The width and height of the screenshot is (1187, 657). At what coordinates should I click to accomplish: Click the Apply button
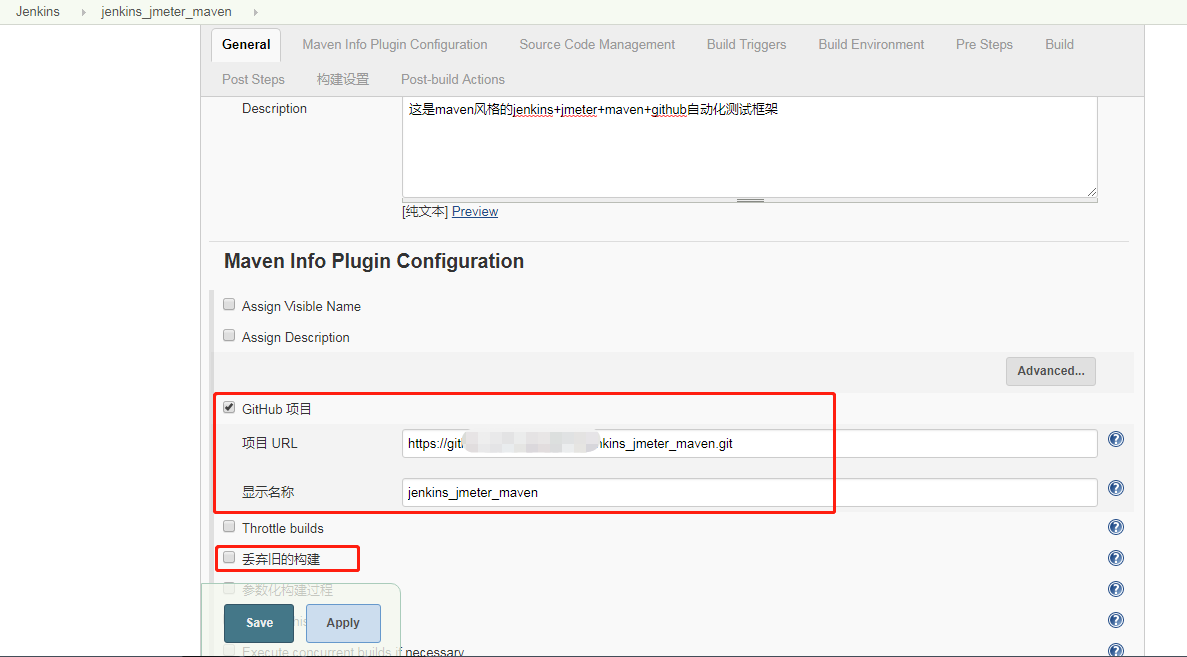point(343,622)
